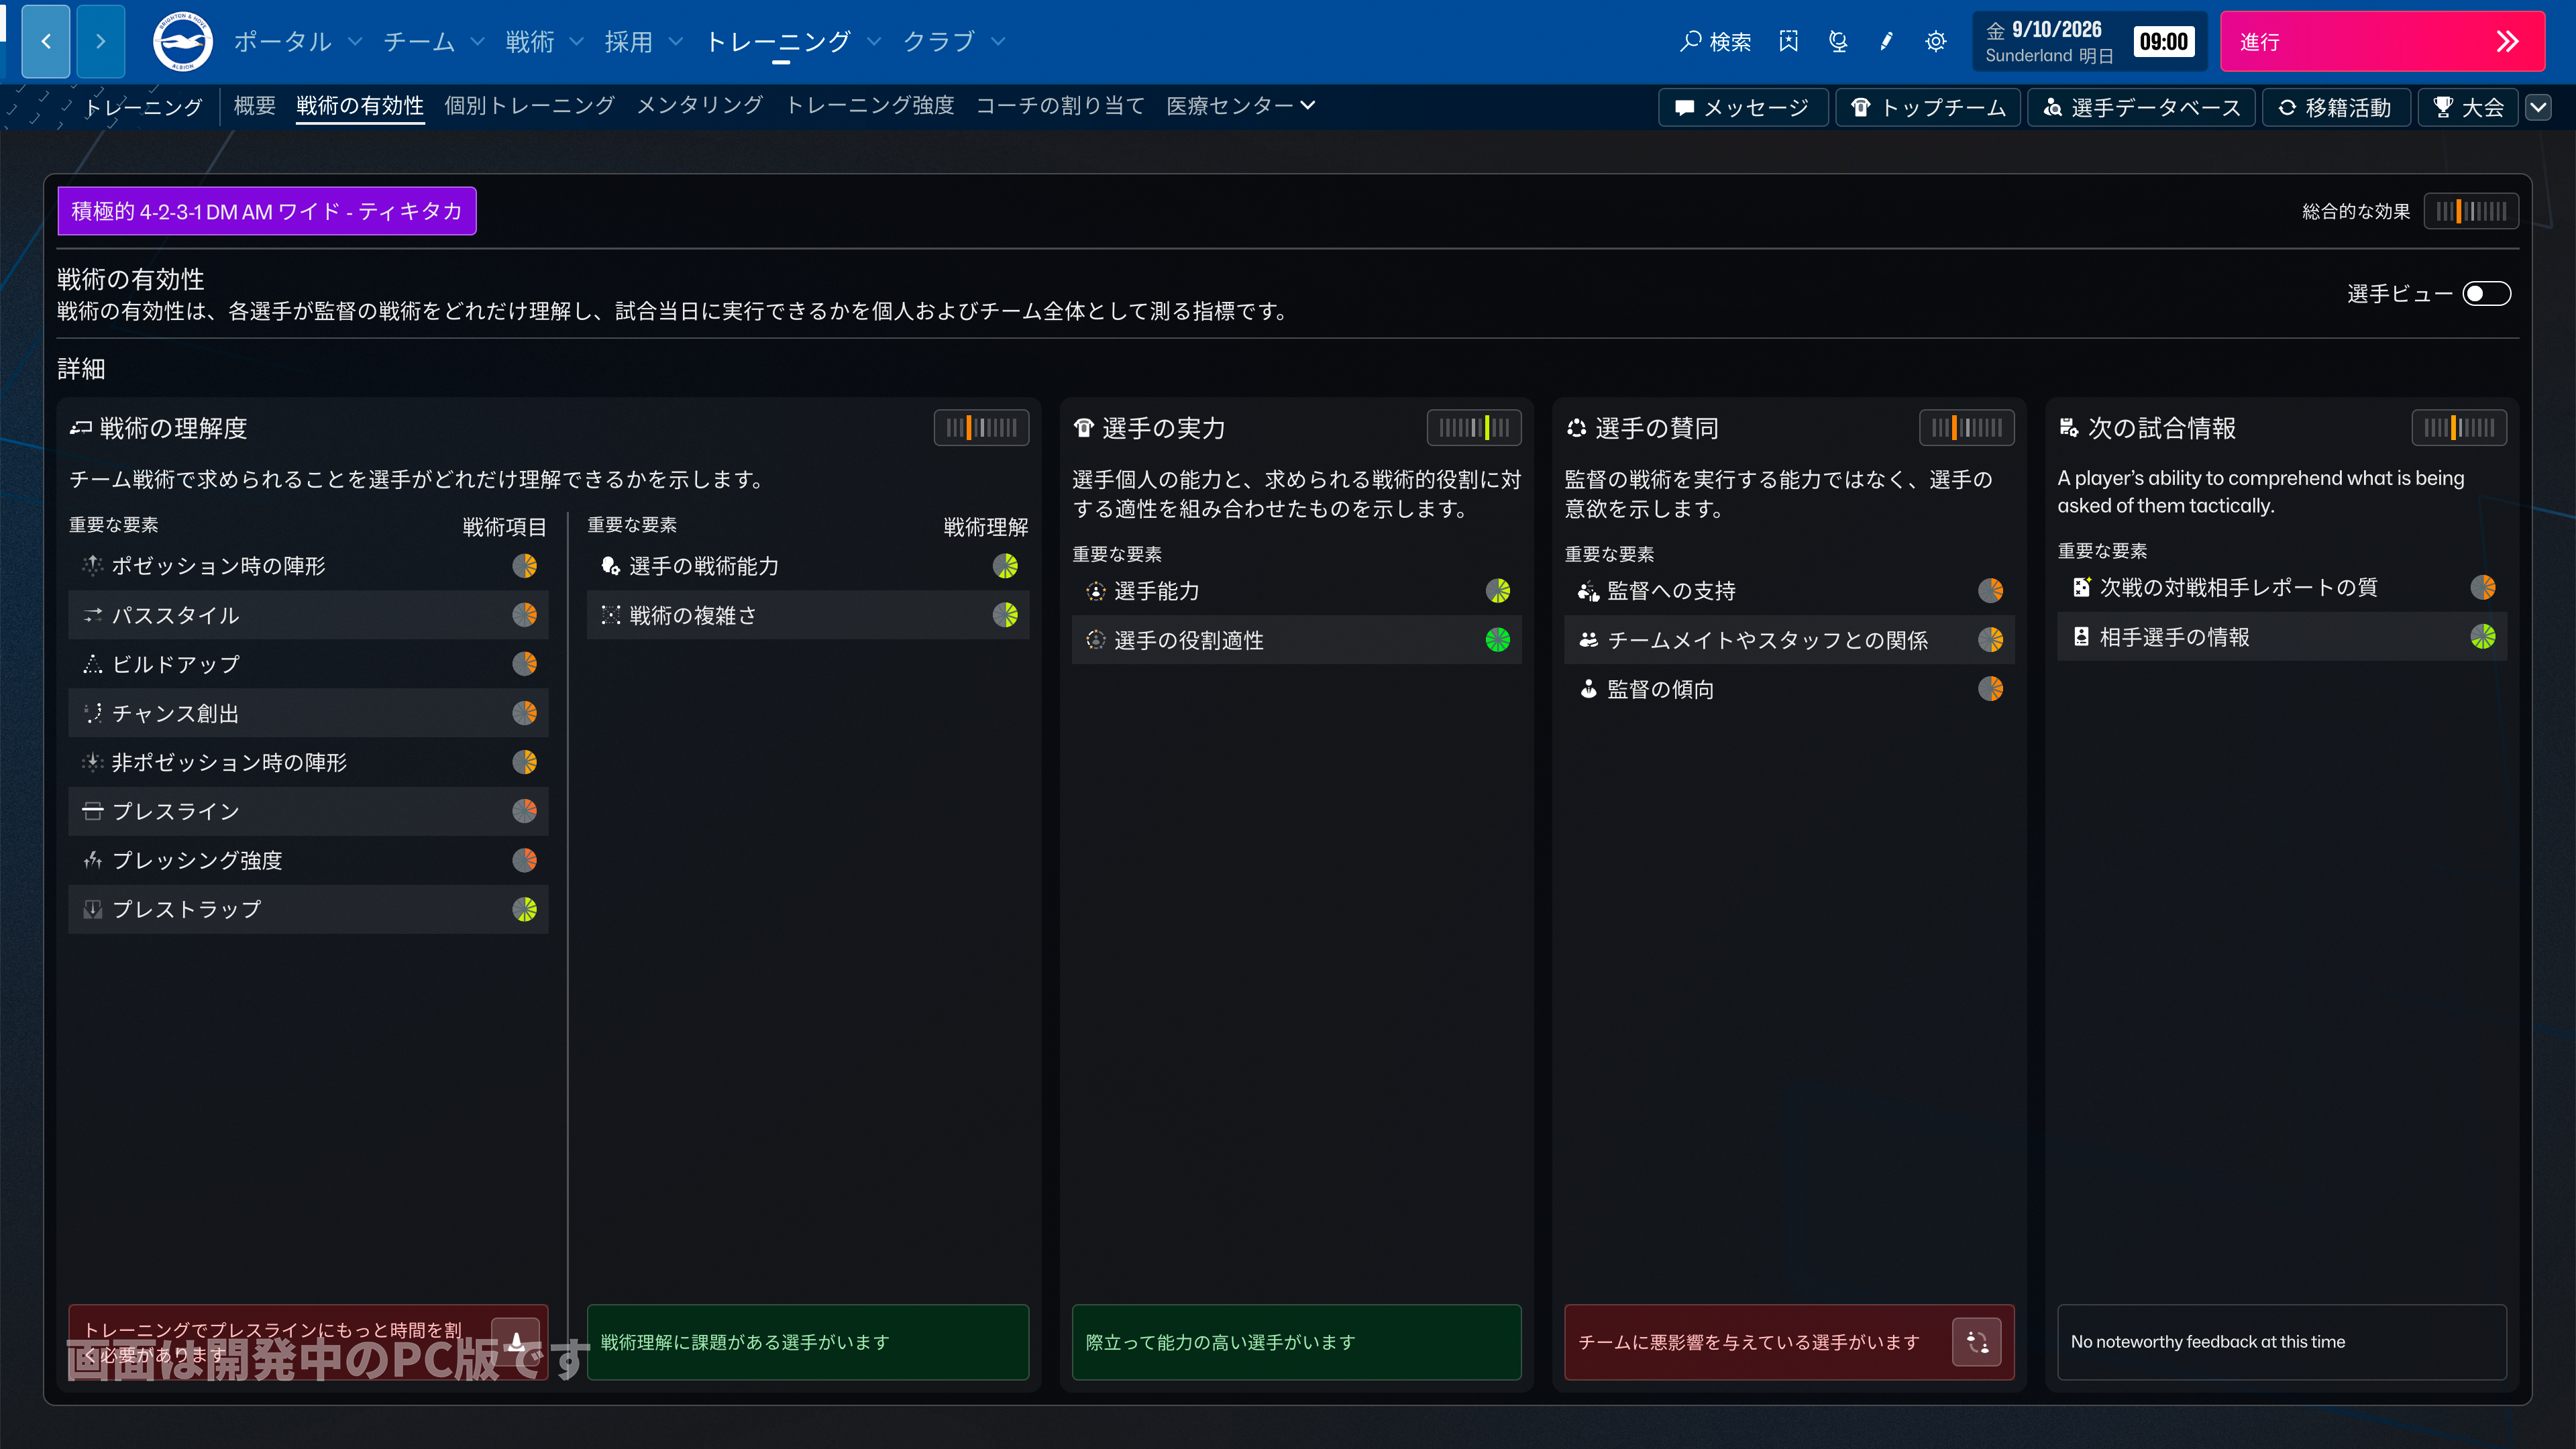This screenshot has width=2576, height=1449.
Task: Click the 選手の実力 rating bar indicator
Action: pyautogui.click(x=1474, y=428)
